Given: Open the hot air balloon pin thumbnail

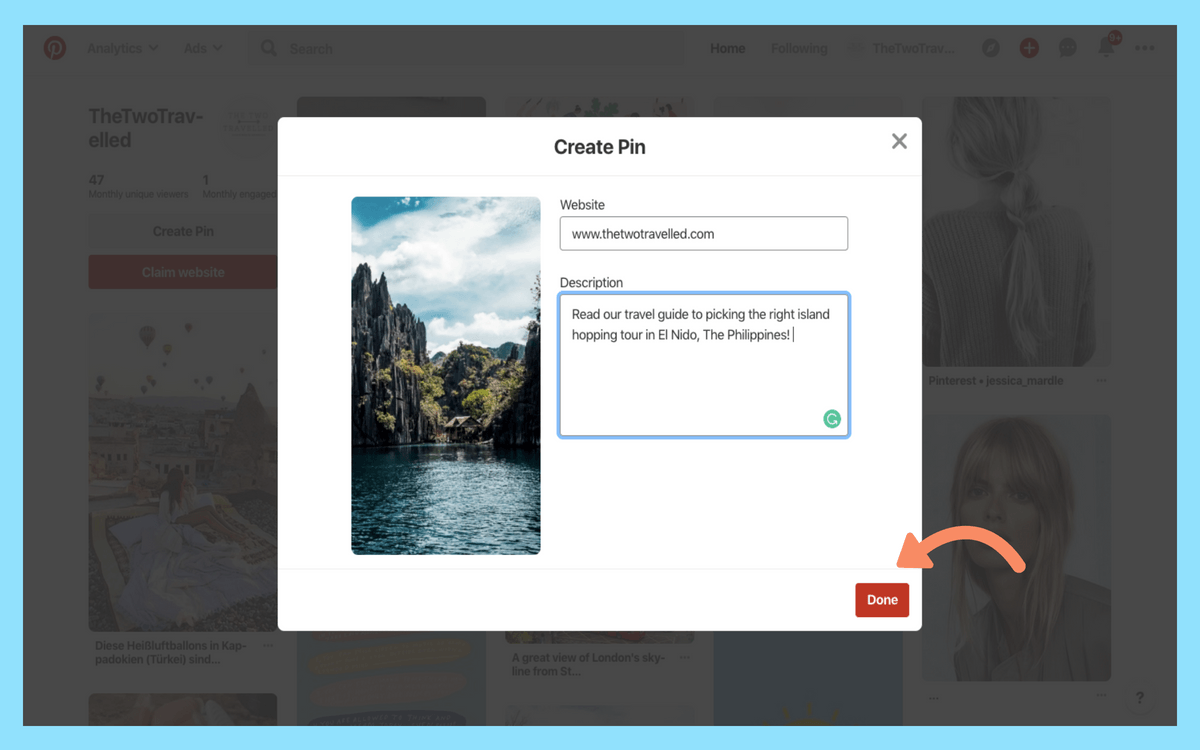Looking at the screenshot, I should 183,473.
